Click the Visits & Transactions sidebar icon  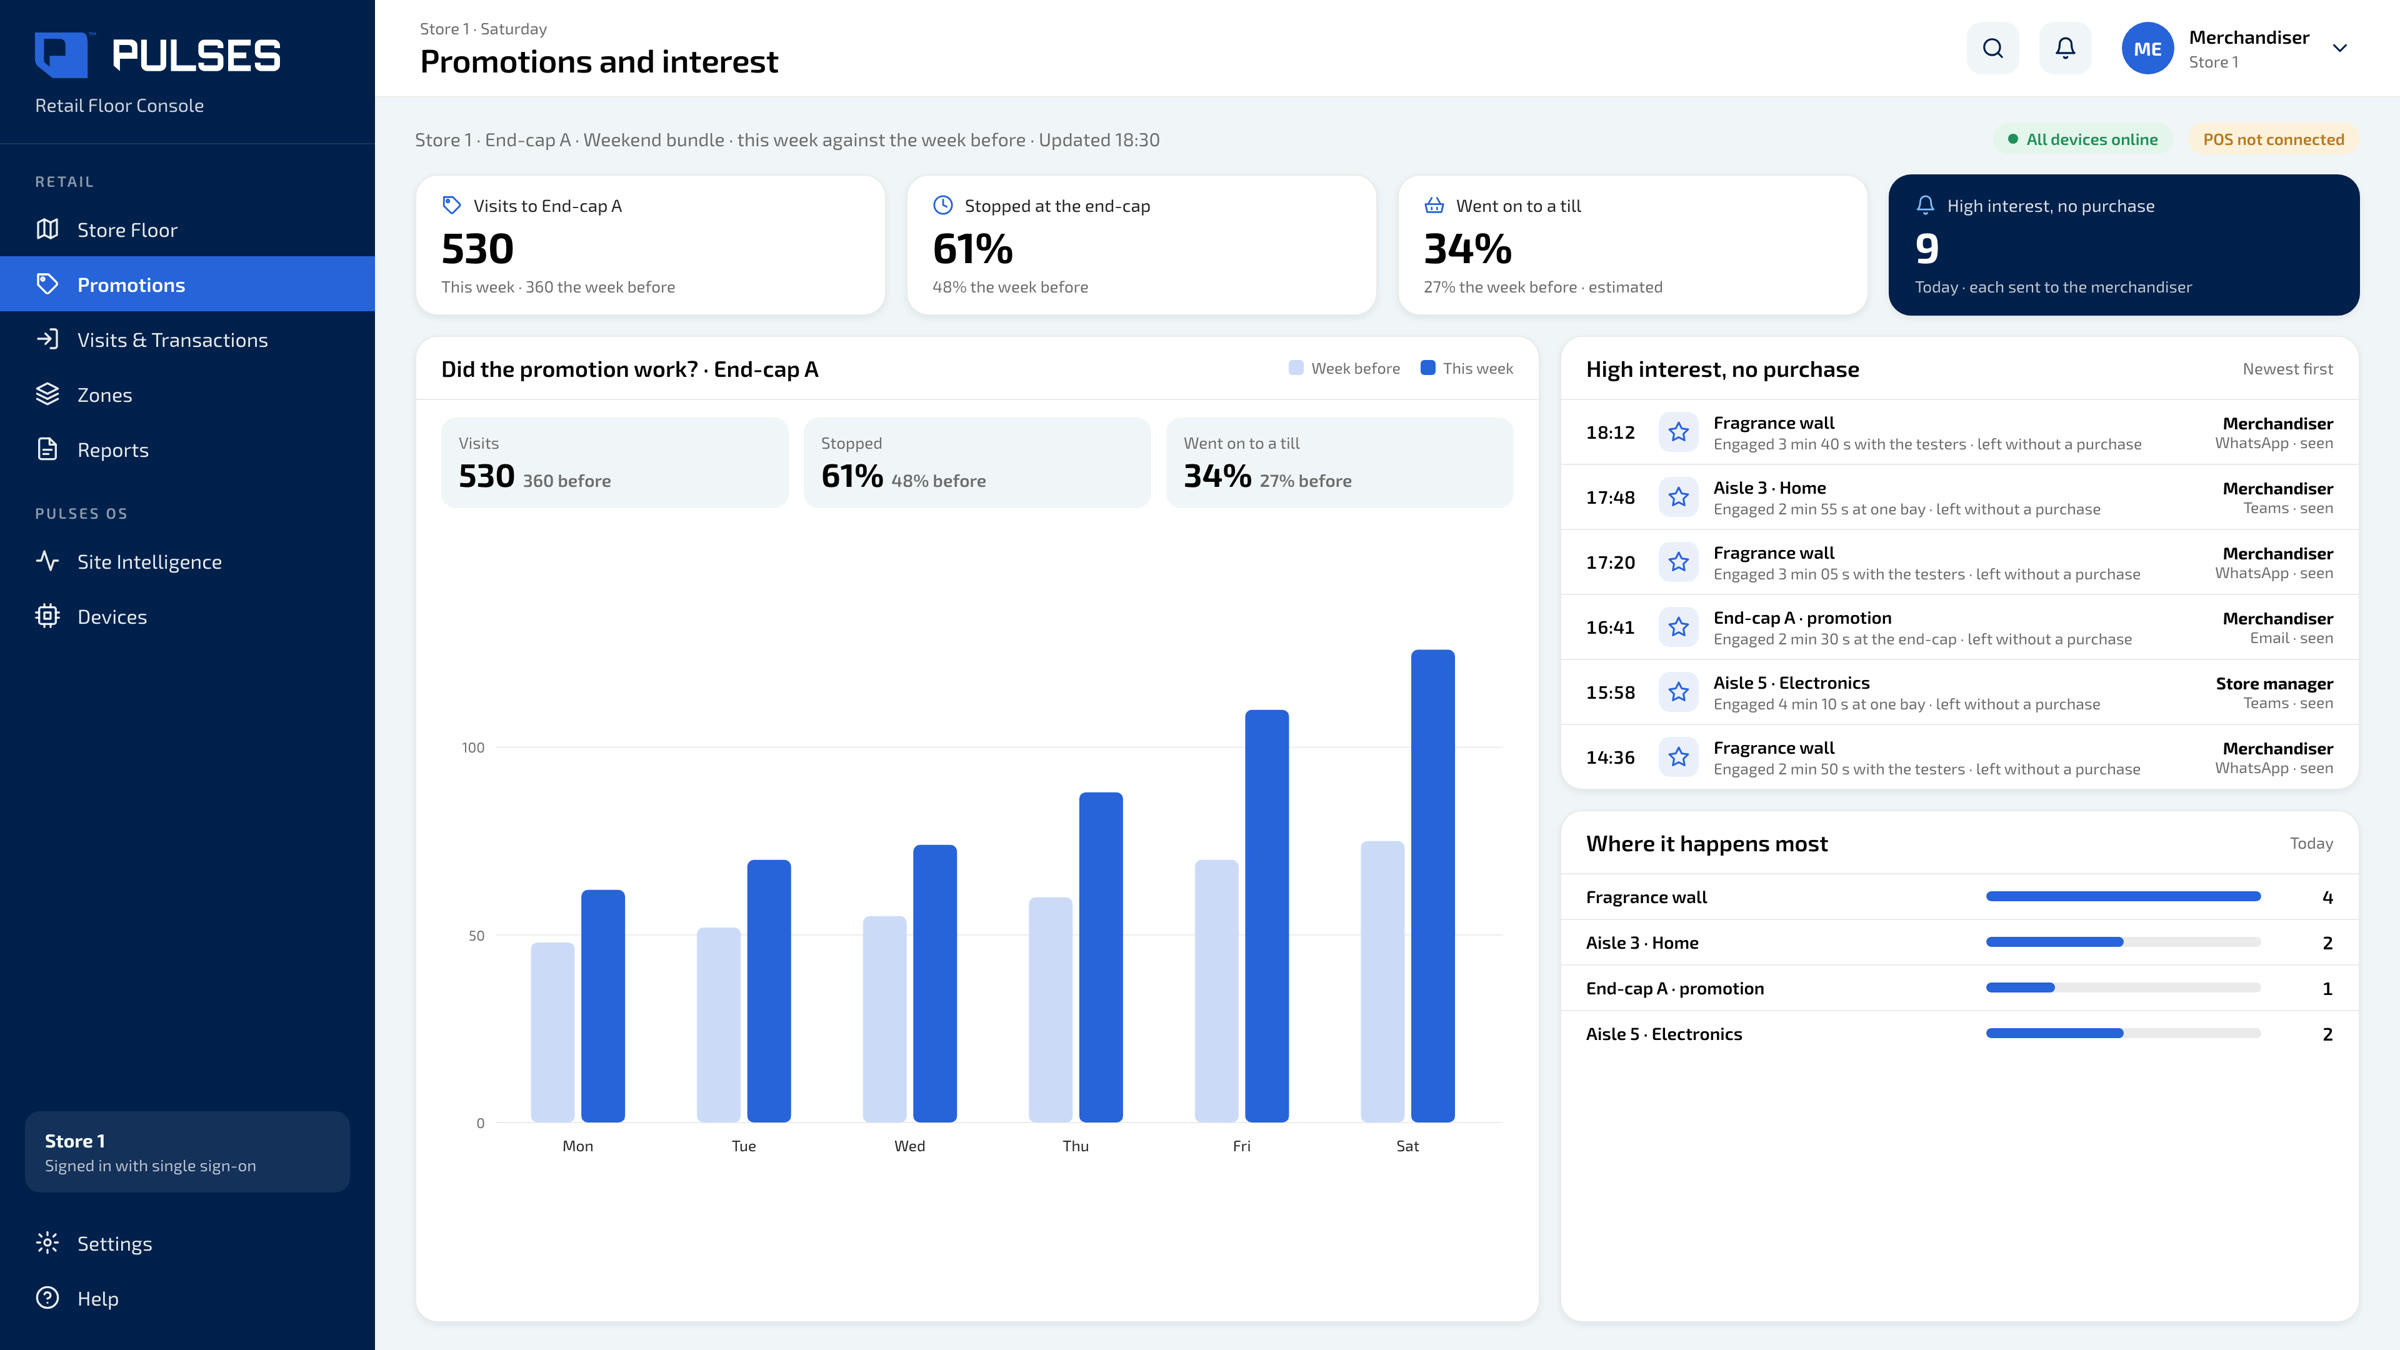click(x=47, y=339)
